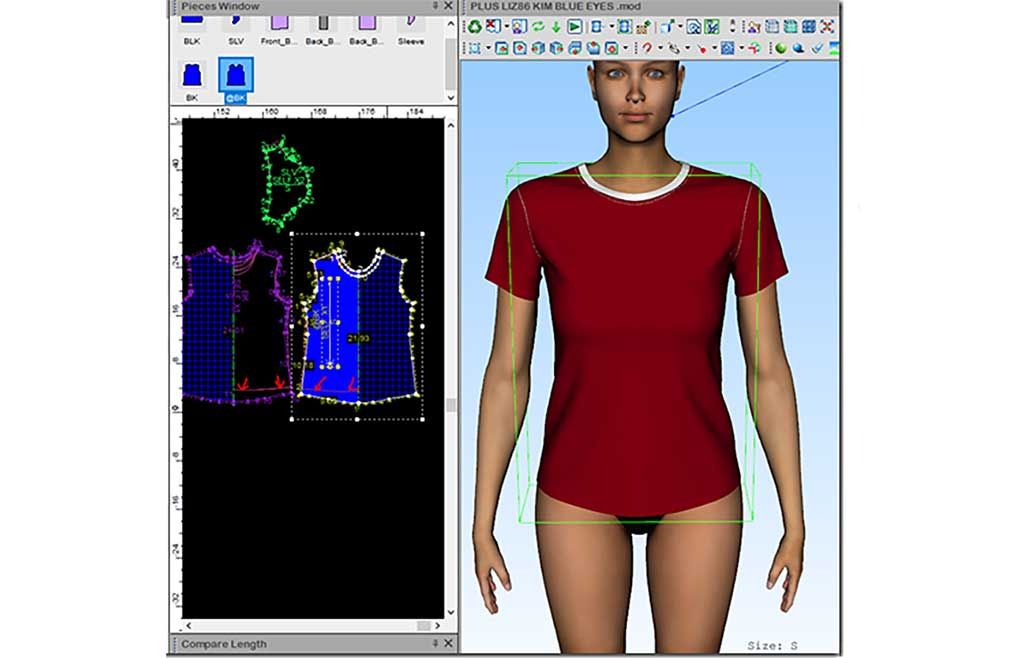The image size is (1024, 658).
Task: Click the scroll-down arrow in the Pieces Window
Action: click(x=450, y=96)
